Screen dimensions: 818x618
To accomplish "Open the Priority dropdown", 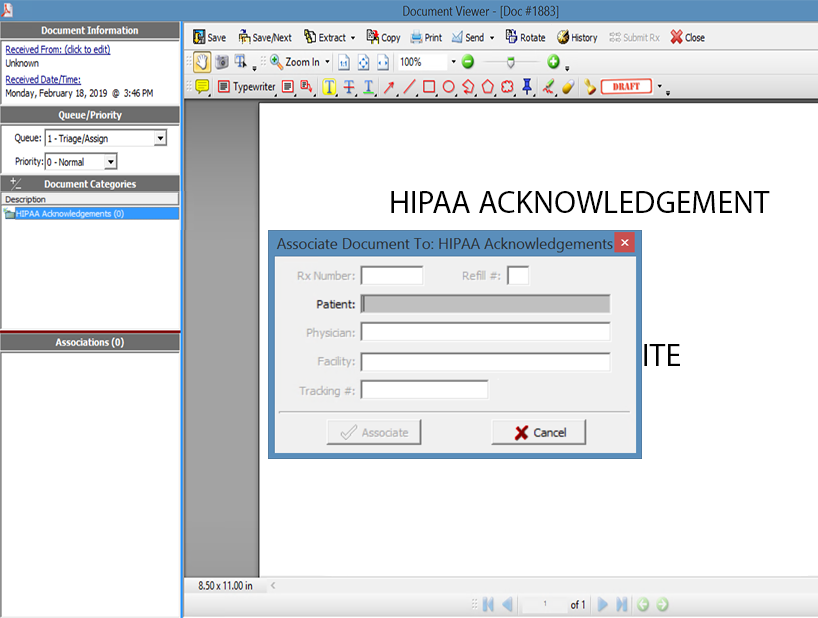I will (x=111, y=162).
